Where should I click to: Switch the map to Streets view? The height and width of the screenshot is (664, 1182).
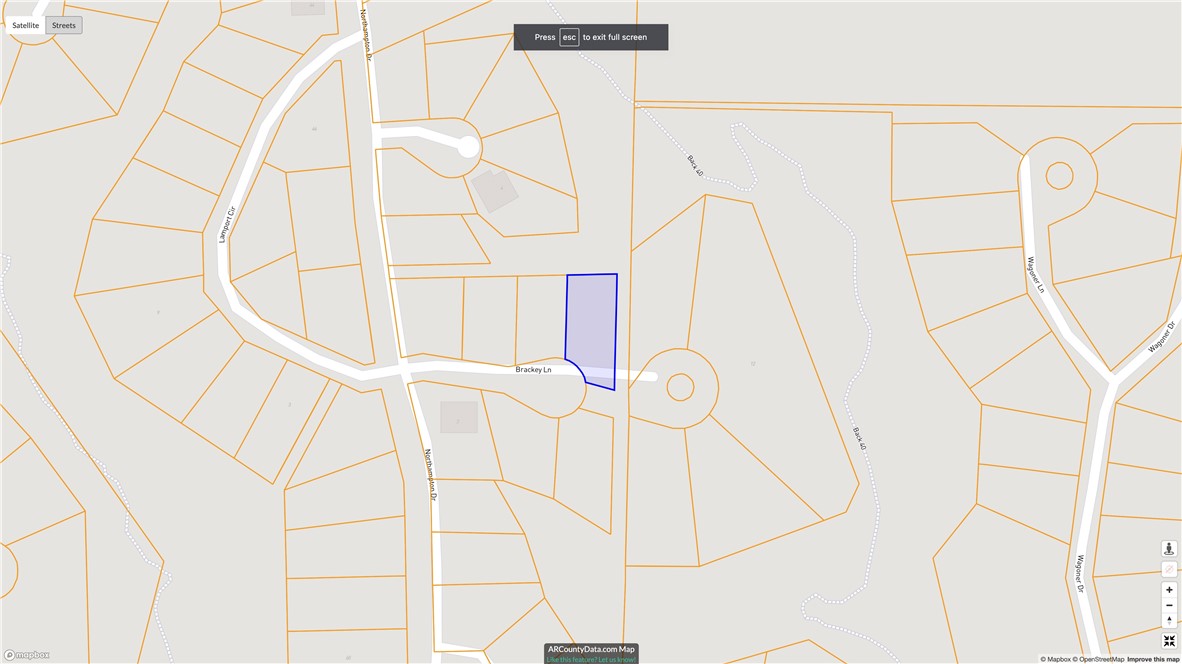[63, 24]
